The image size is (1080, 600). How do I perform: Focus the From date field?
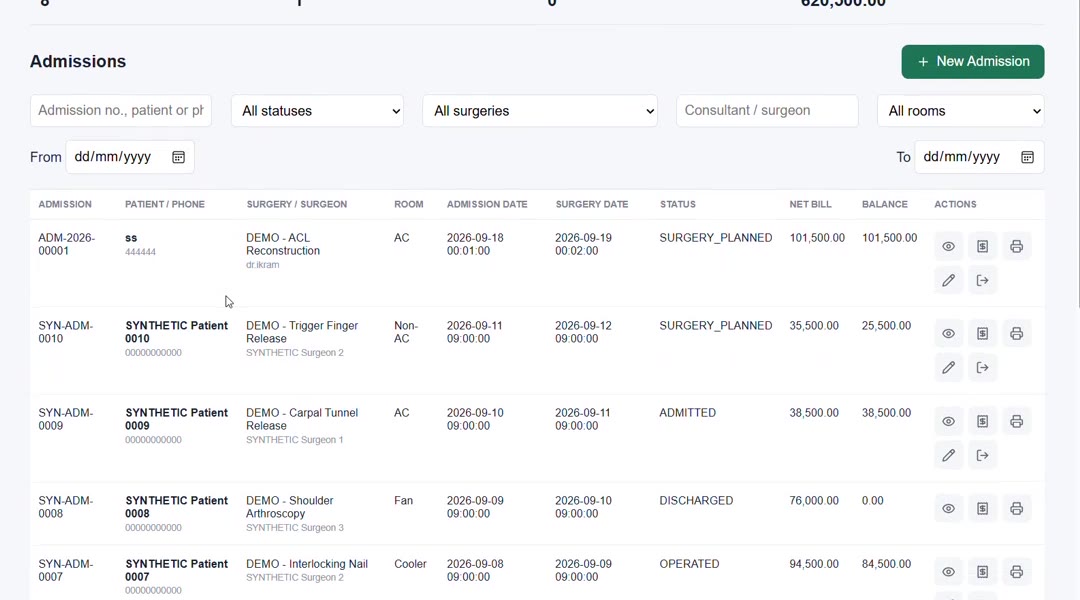[x=129, y=157]
